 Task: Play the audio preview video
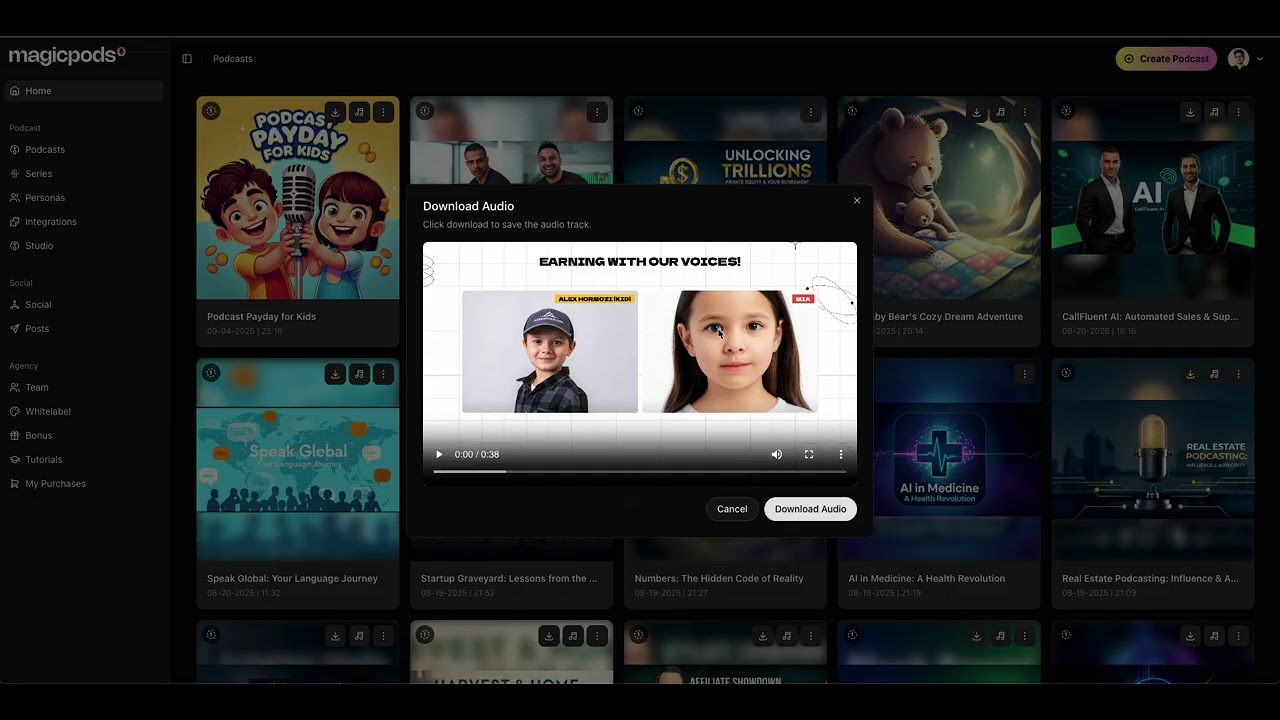click(x=439, y=454)
